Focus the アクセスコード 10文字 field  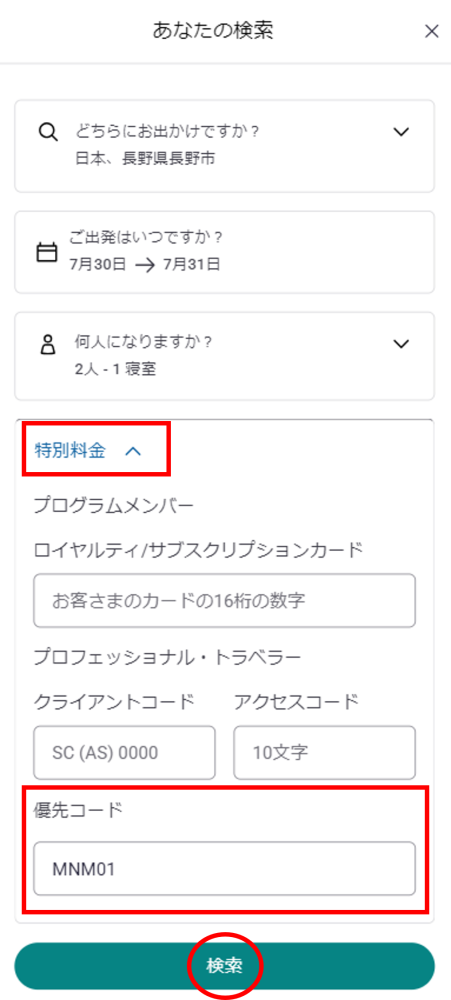(325, 752)
